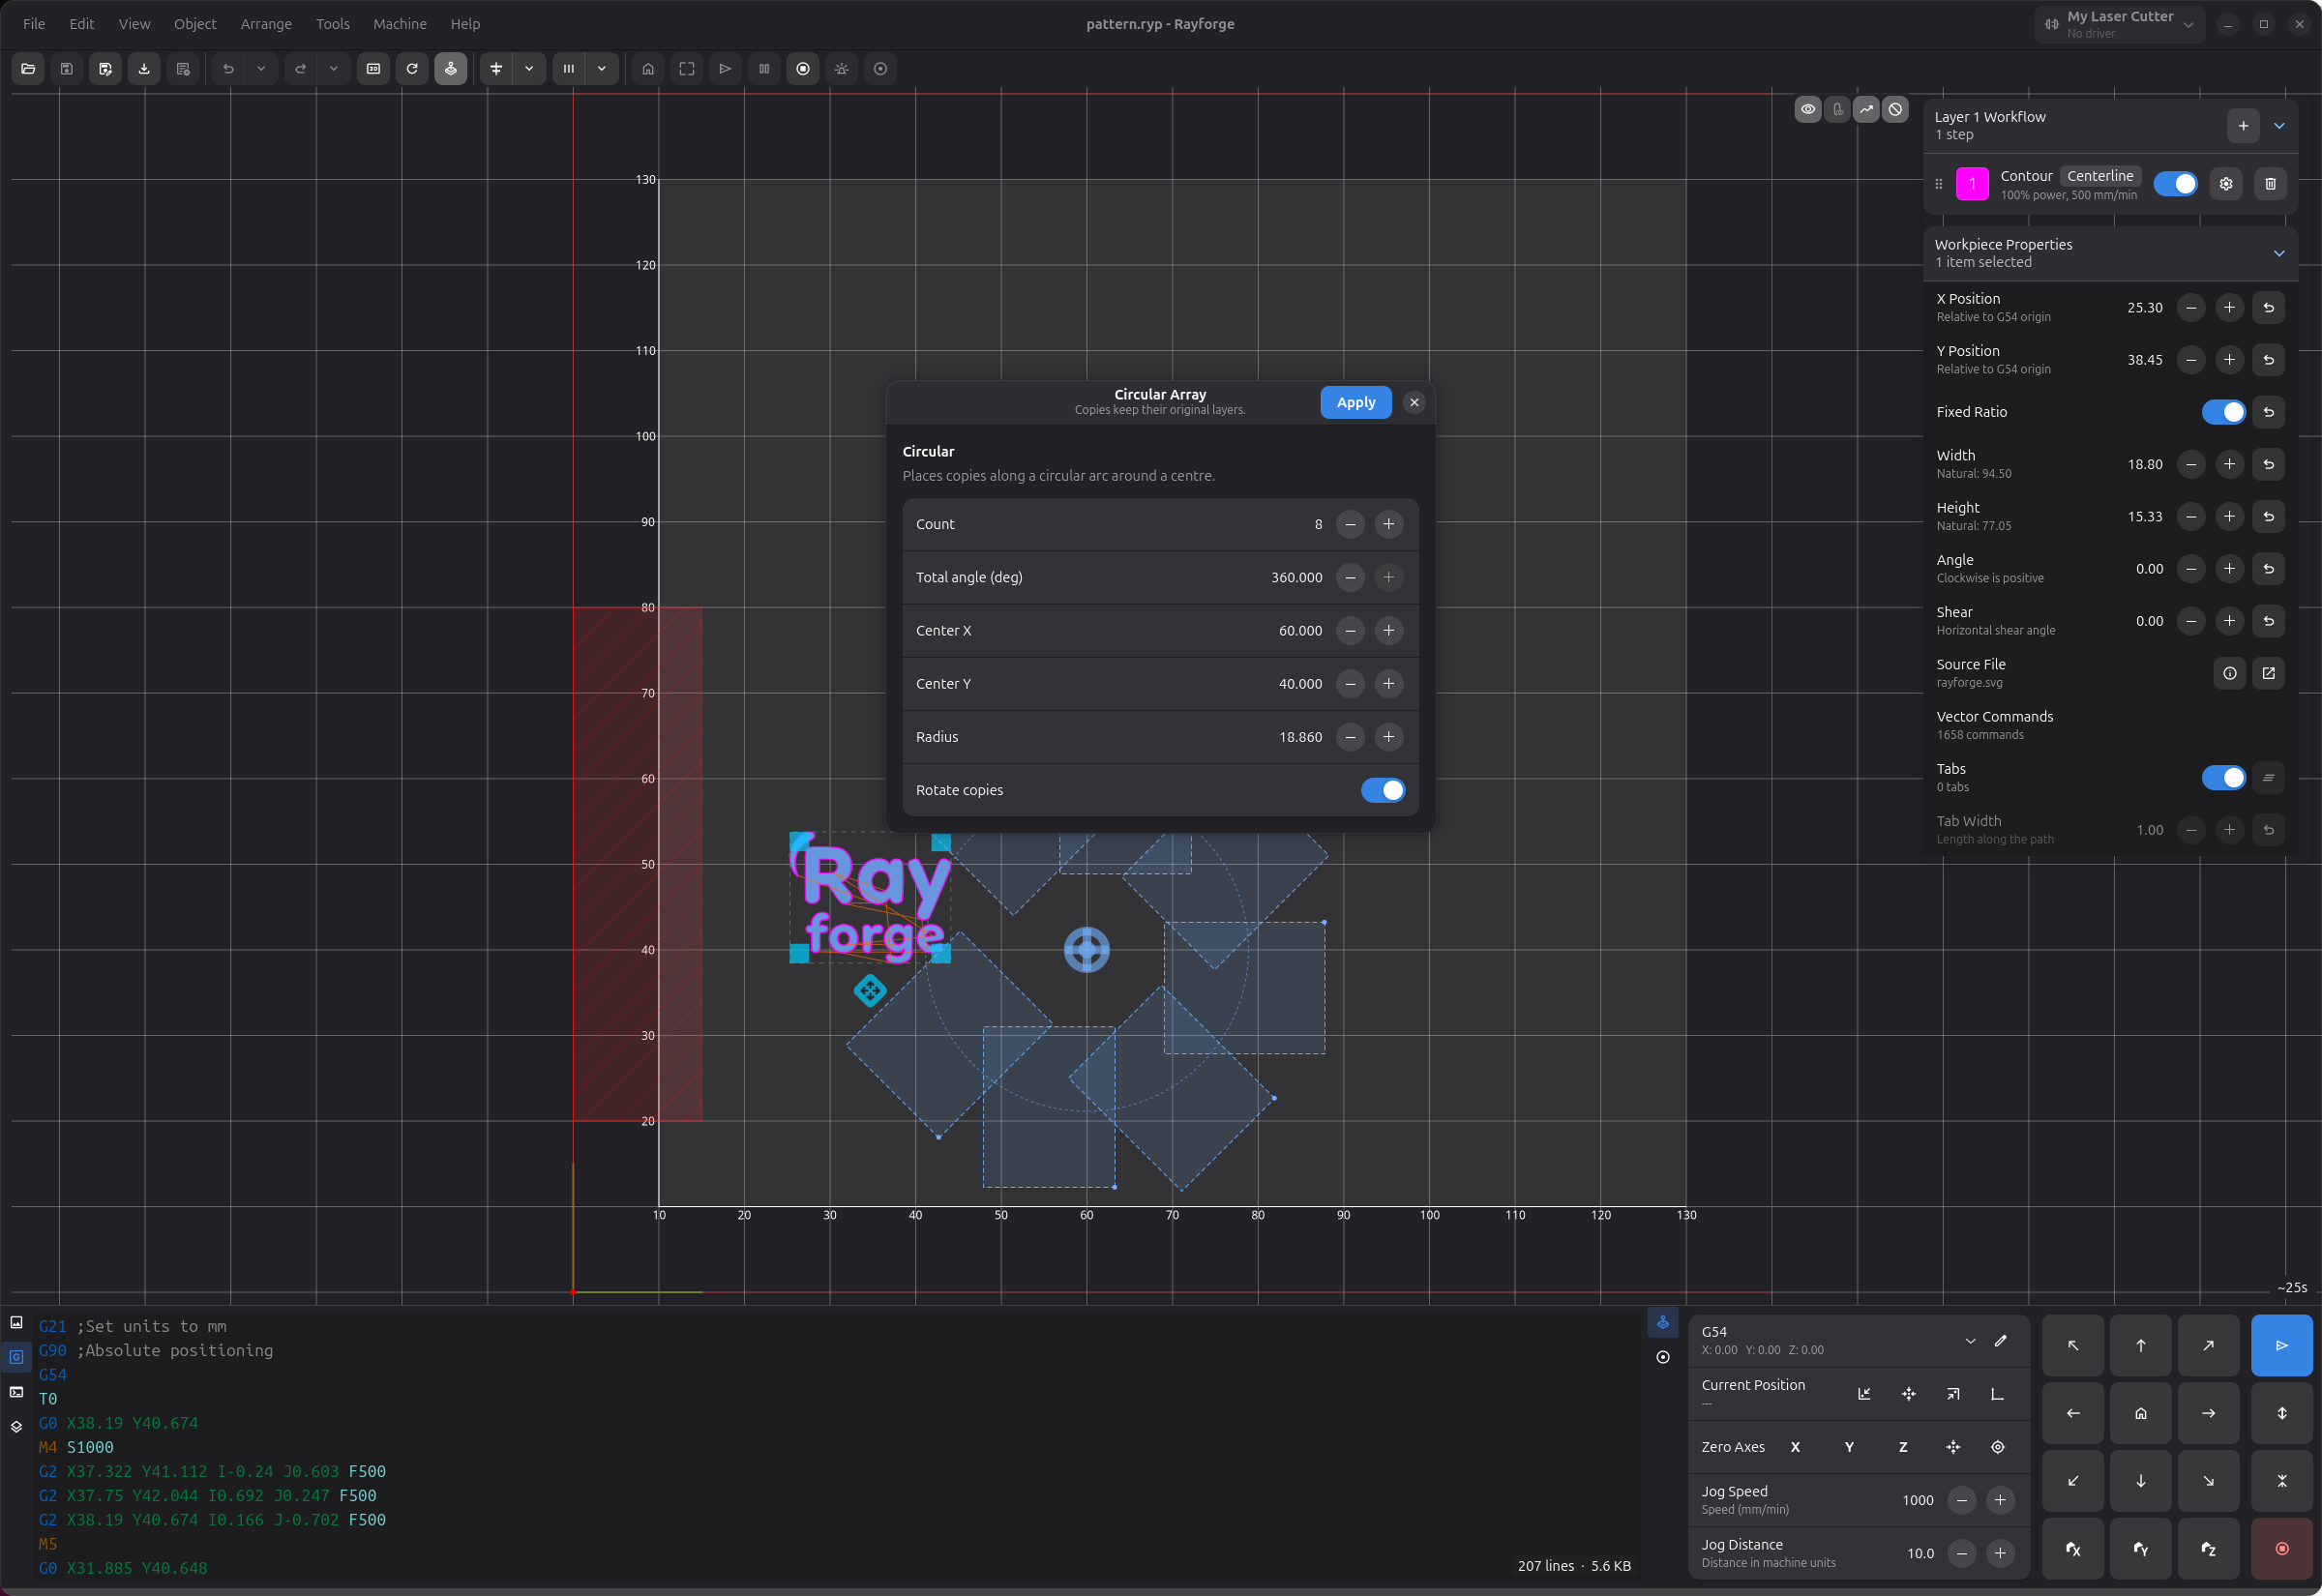Click the alarm light toolbar icon
This screenshot has width=2322, height=1596.
pyautogui.click(x=842, y=69)
